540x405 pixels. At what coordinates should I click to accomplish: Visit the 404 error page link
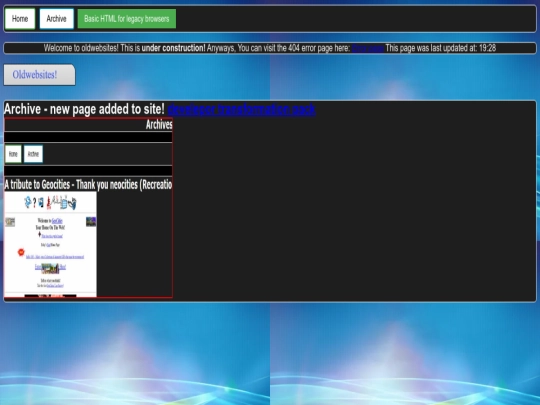[x=368, y=48]
